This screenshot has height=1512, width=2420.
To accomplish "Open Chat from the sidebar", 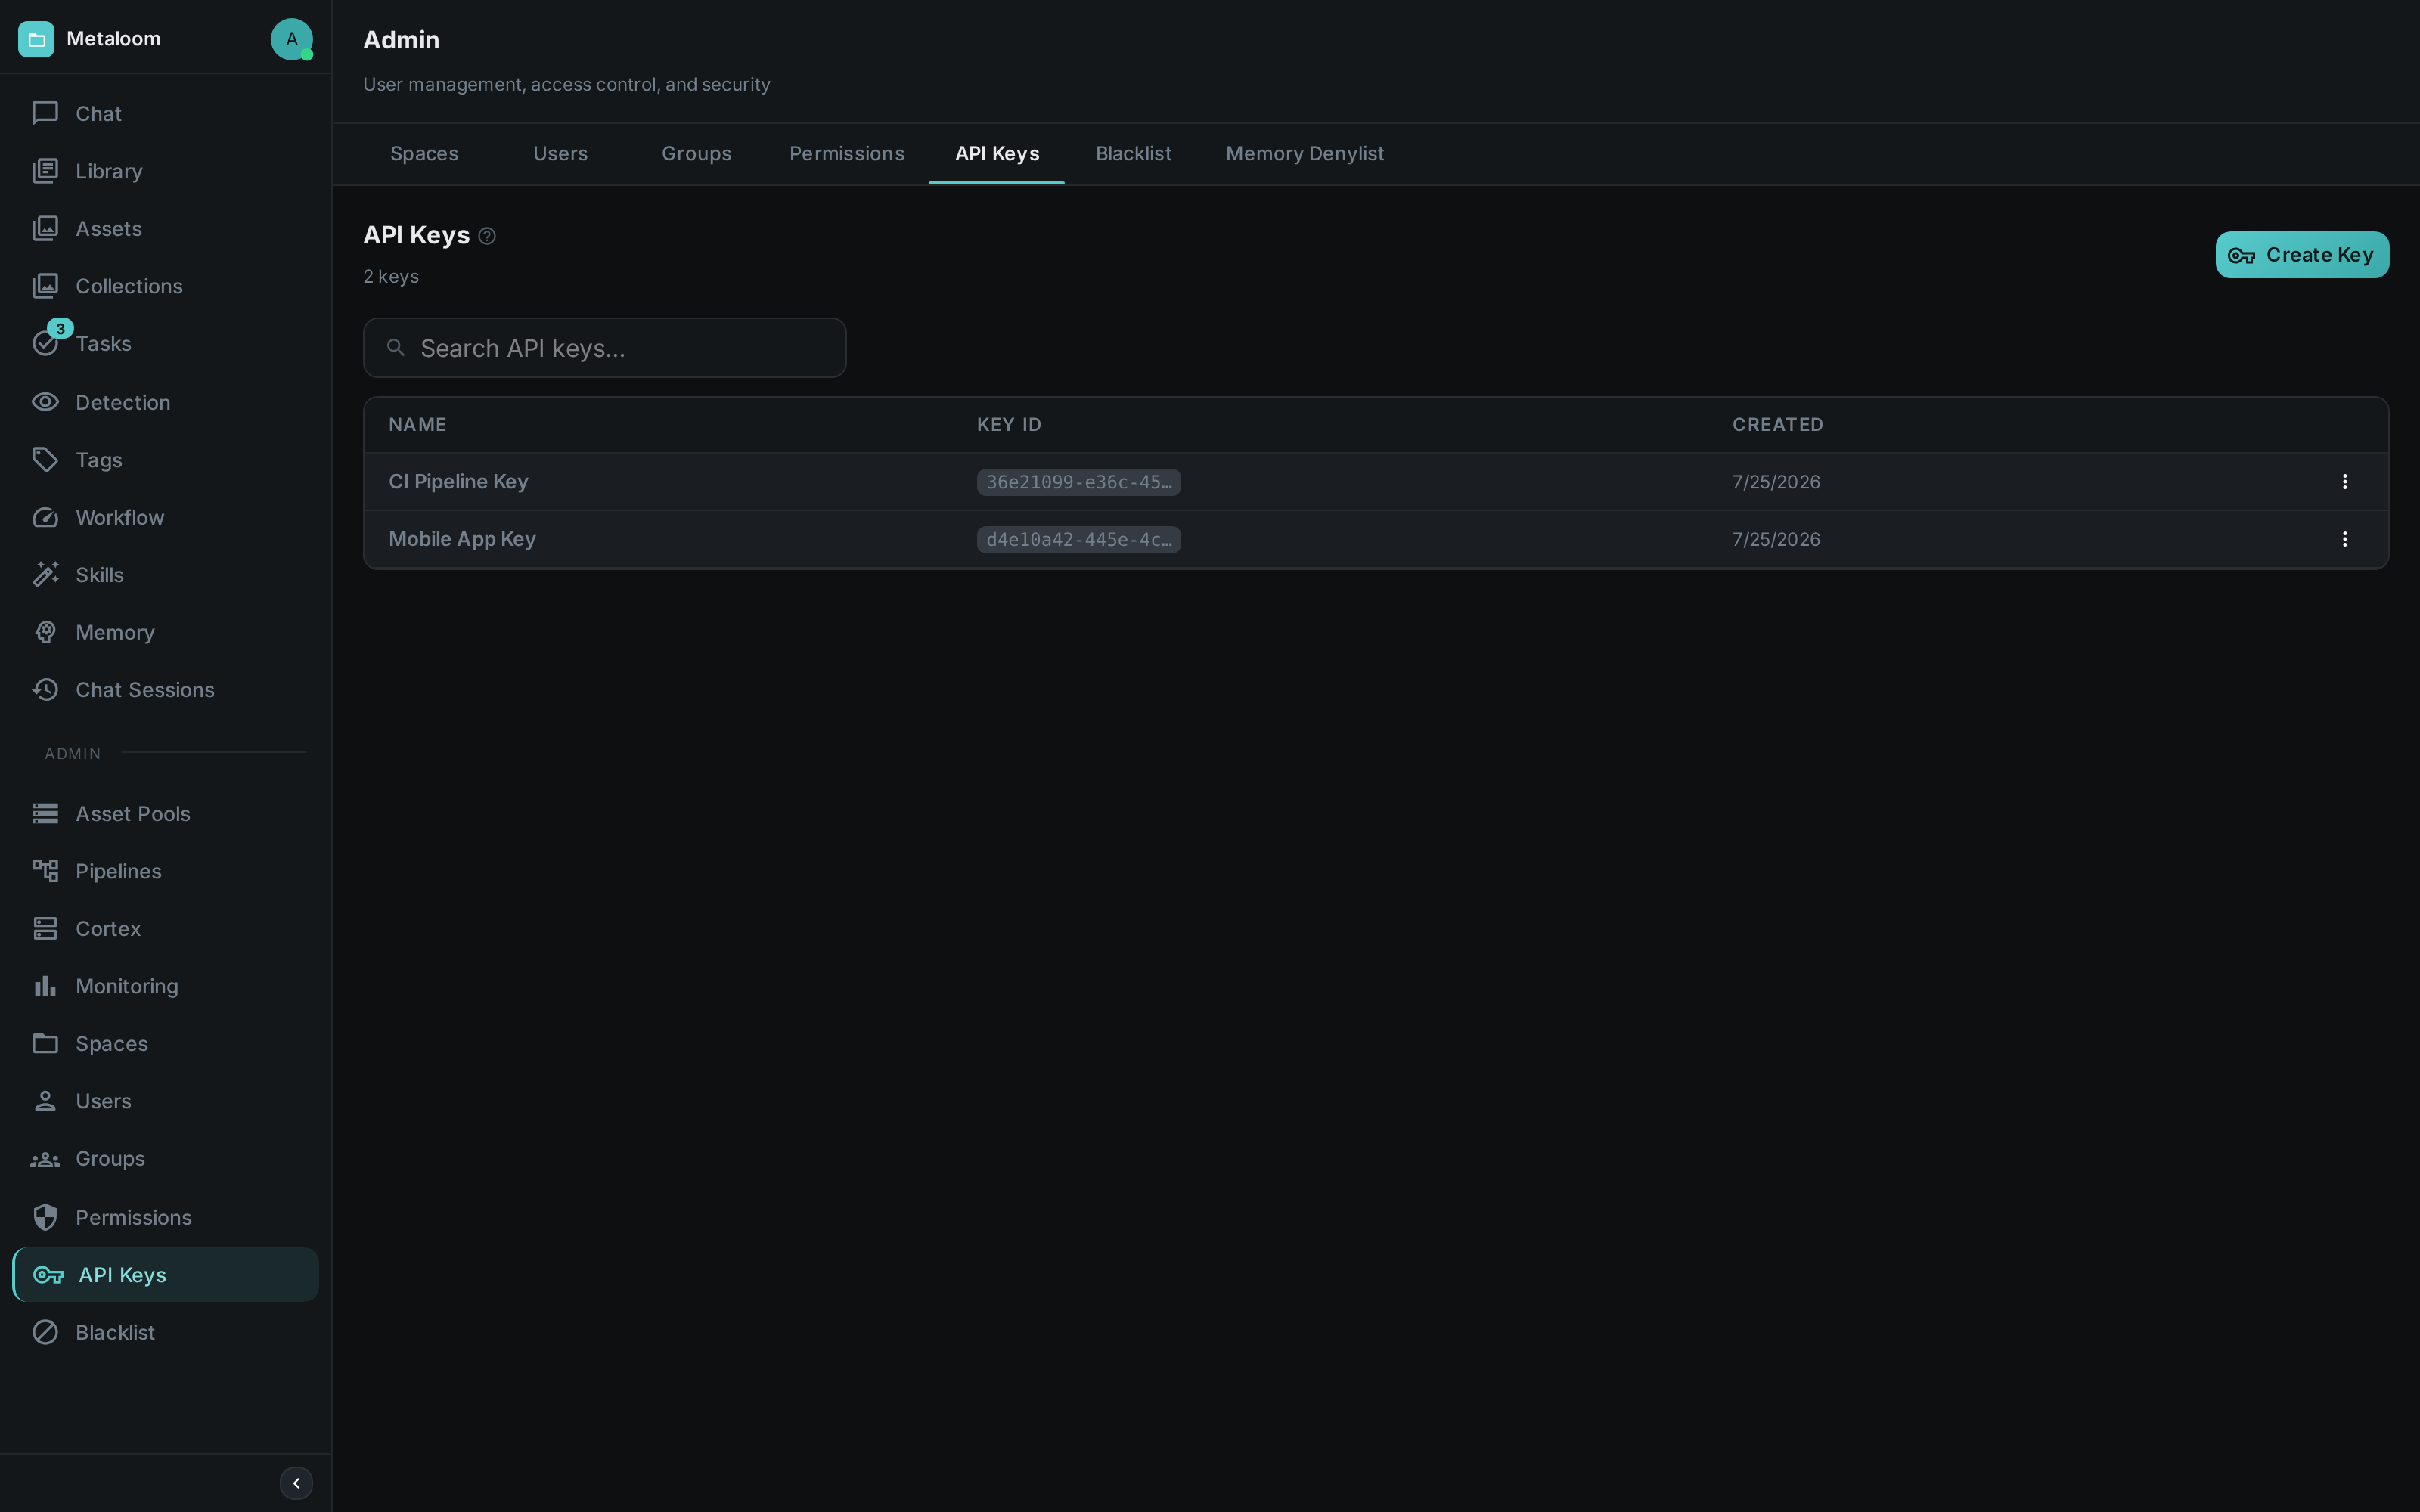I will (165, 114).
